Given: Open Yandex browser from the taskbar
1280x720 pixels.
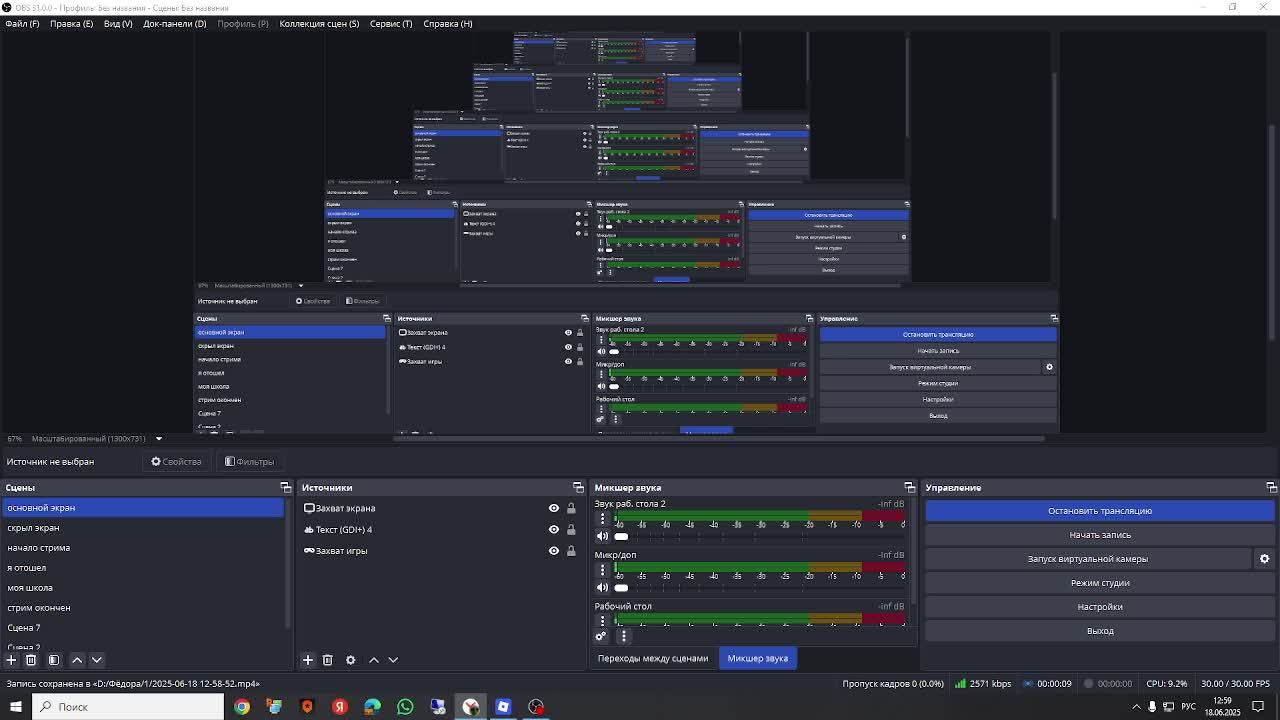Looking at the screenshot, I should pyautogui.click(x=340, y=707).
